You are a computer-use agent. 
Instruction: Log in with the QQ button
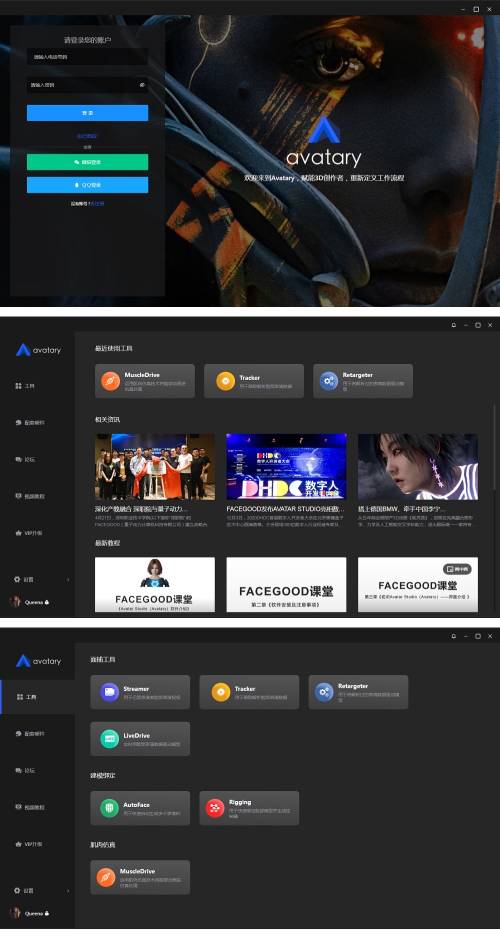tap(87, 185)
